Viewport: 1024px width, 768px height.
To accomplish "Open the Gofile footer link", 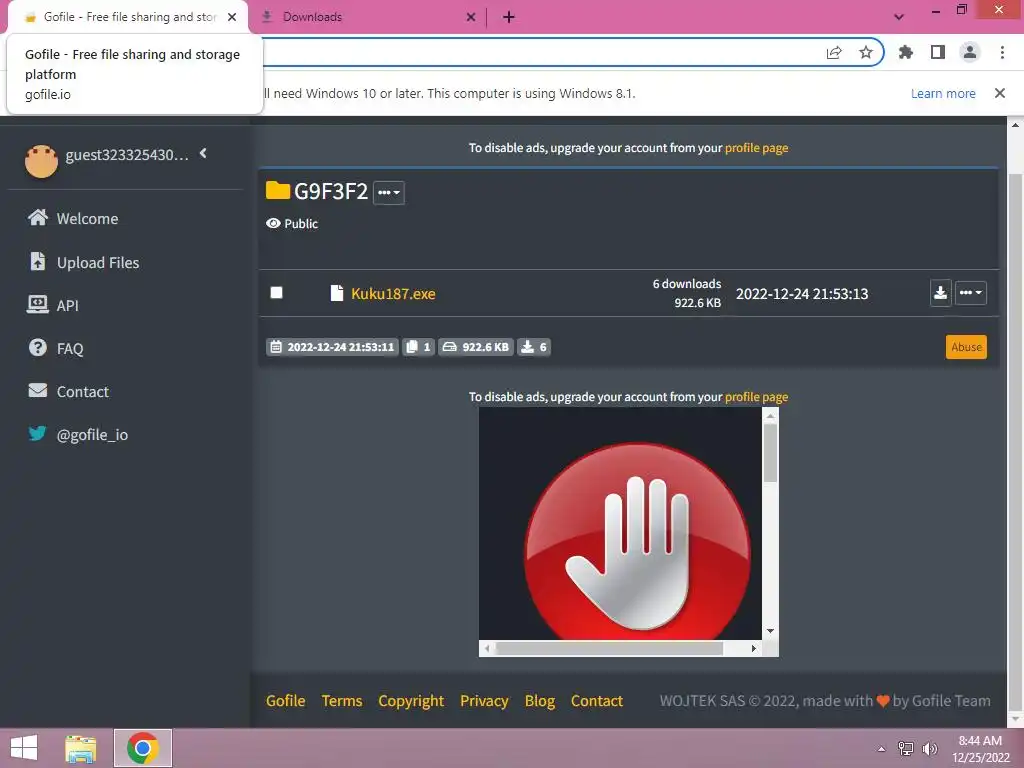I will click(x=285, y=701).
